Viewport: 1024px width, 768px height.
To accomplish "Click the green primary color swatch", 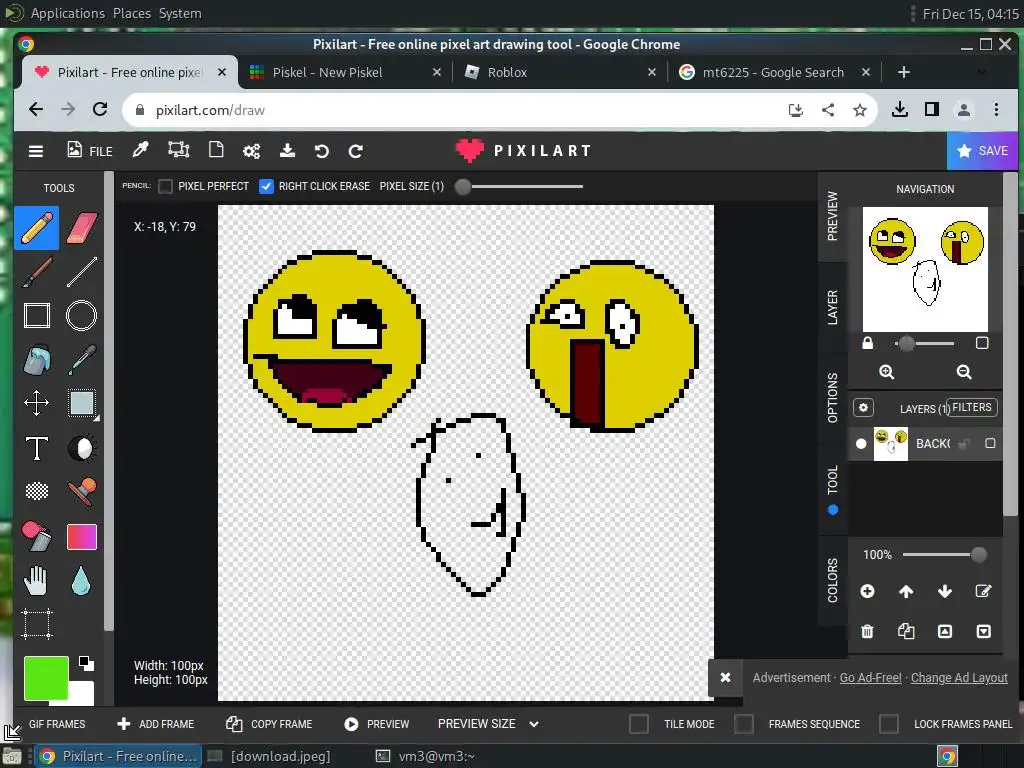I will point(46,679).
